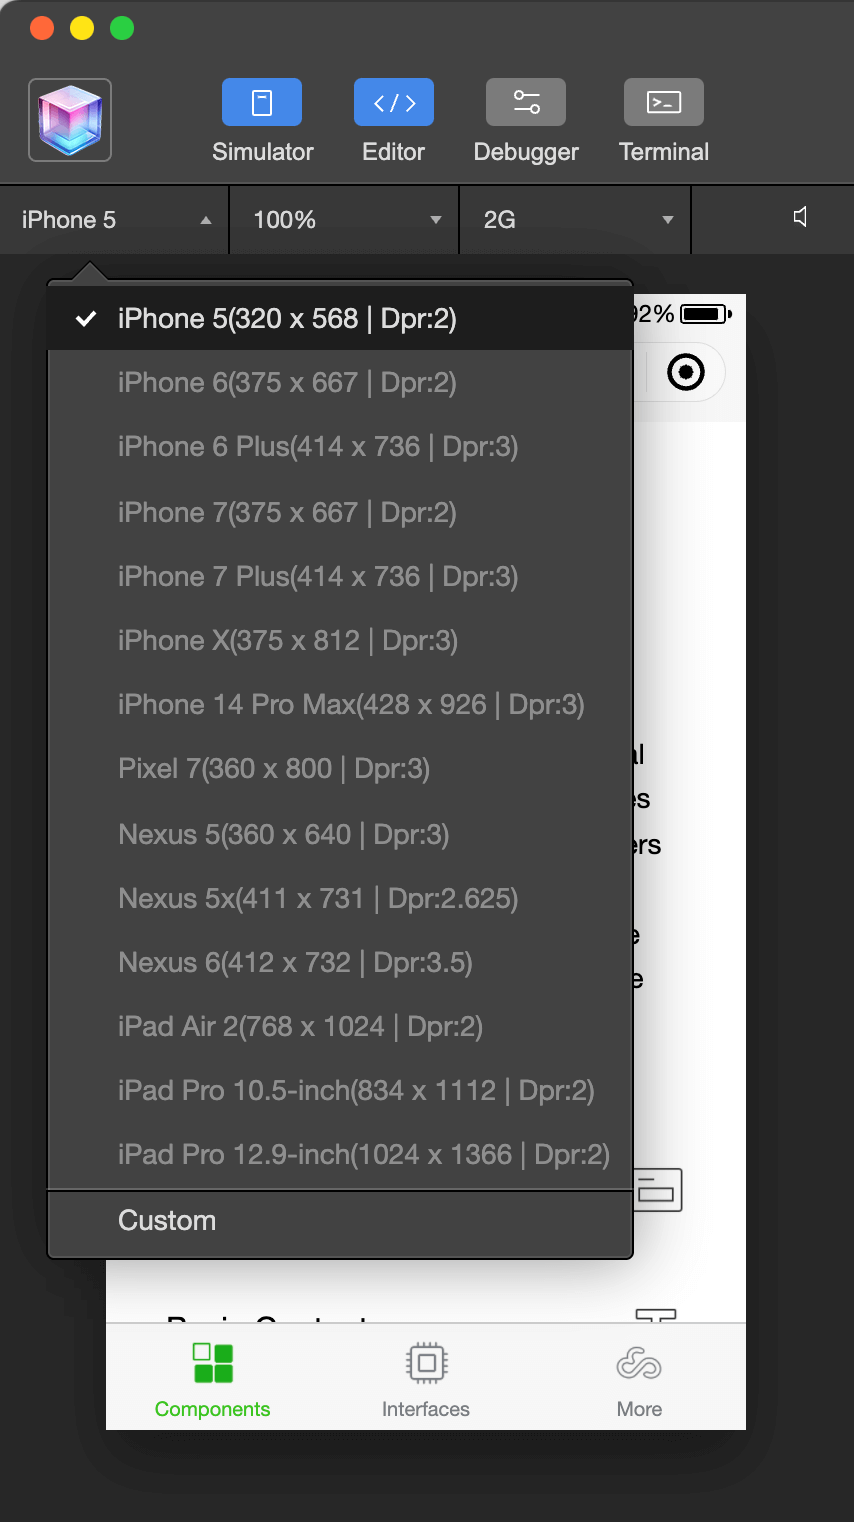The height and width of the screenshot is (1522, 854).
Task: Open the iPhone 5 device dropdown
Action: point(115,220)
